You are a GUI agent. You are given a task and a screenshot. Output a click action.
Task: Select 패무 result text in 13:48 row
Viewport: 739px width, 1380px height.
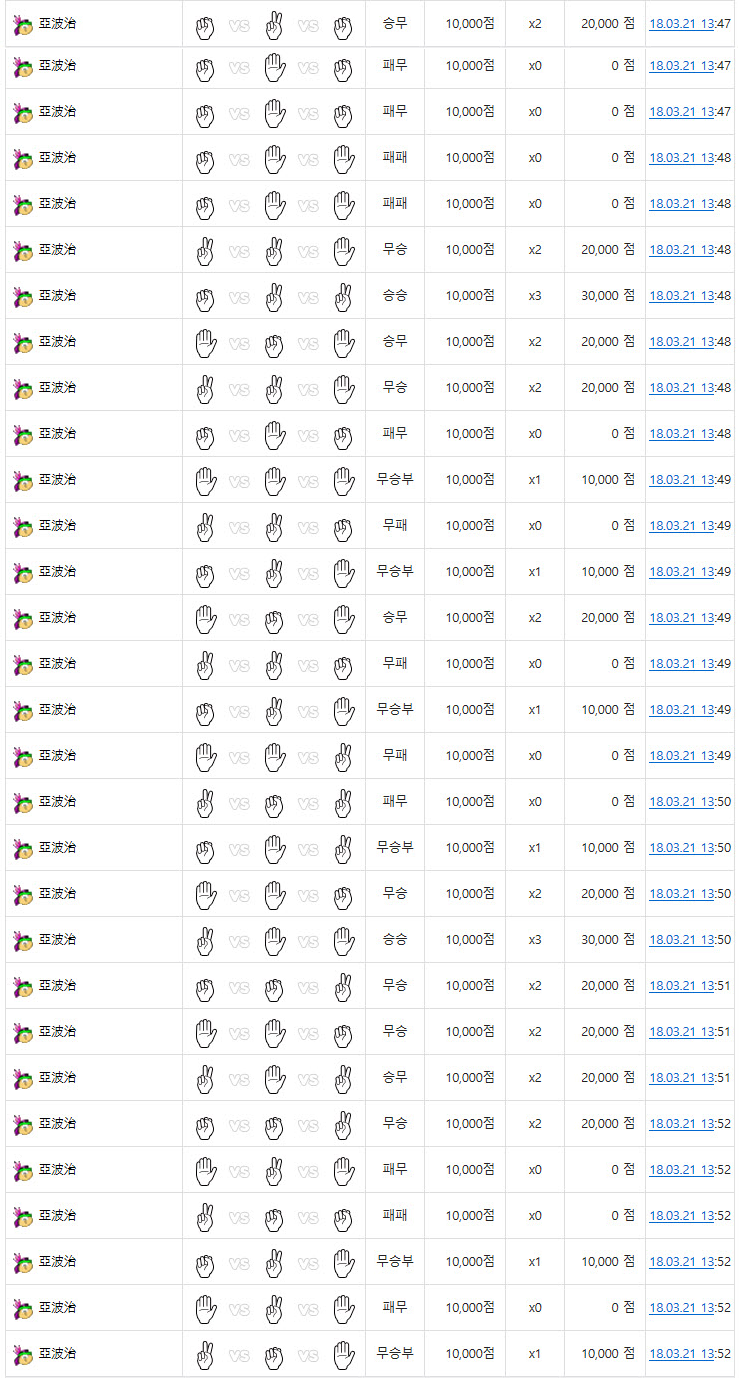click(x=395, y=433)
